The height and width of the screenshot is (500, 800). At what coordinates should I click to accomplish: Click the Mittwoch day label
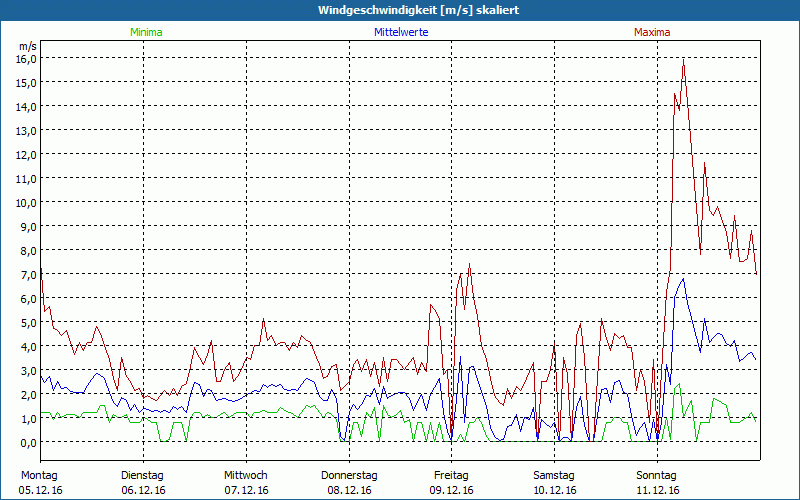click(246, 476)
